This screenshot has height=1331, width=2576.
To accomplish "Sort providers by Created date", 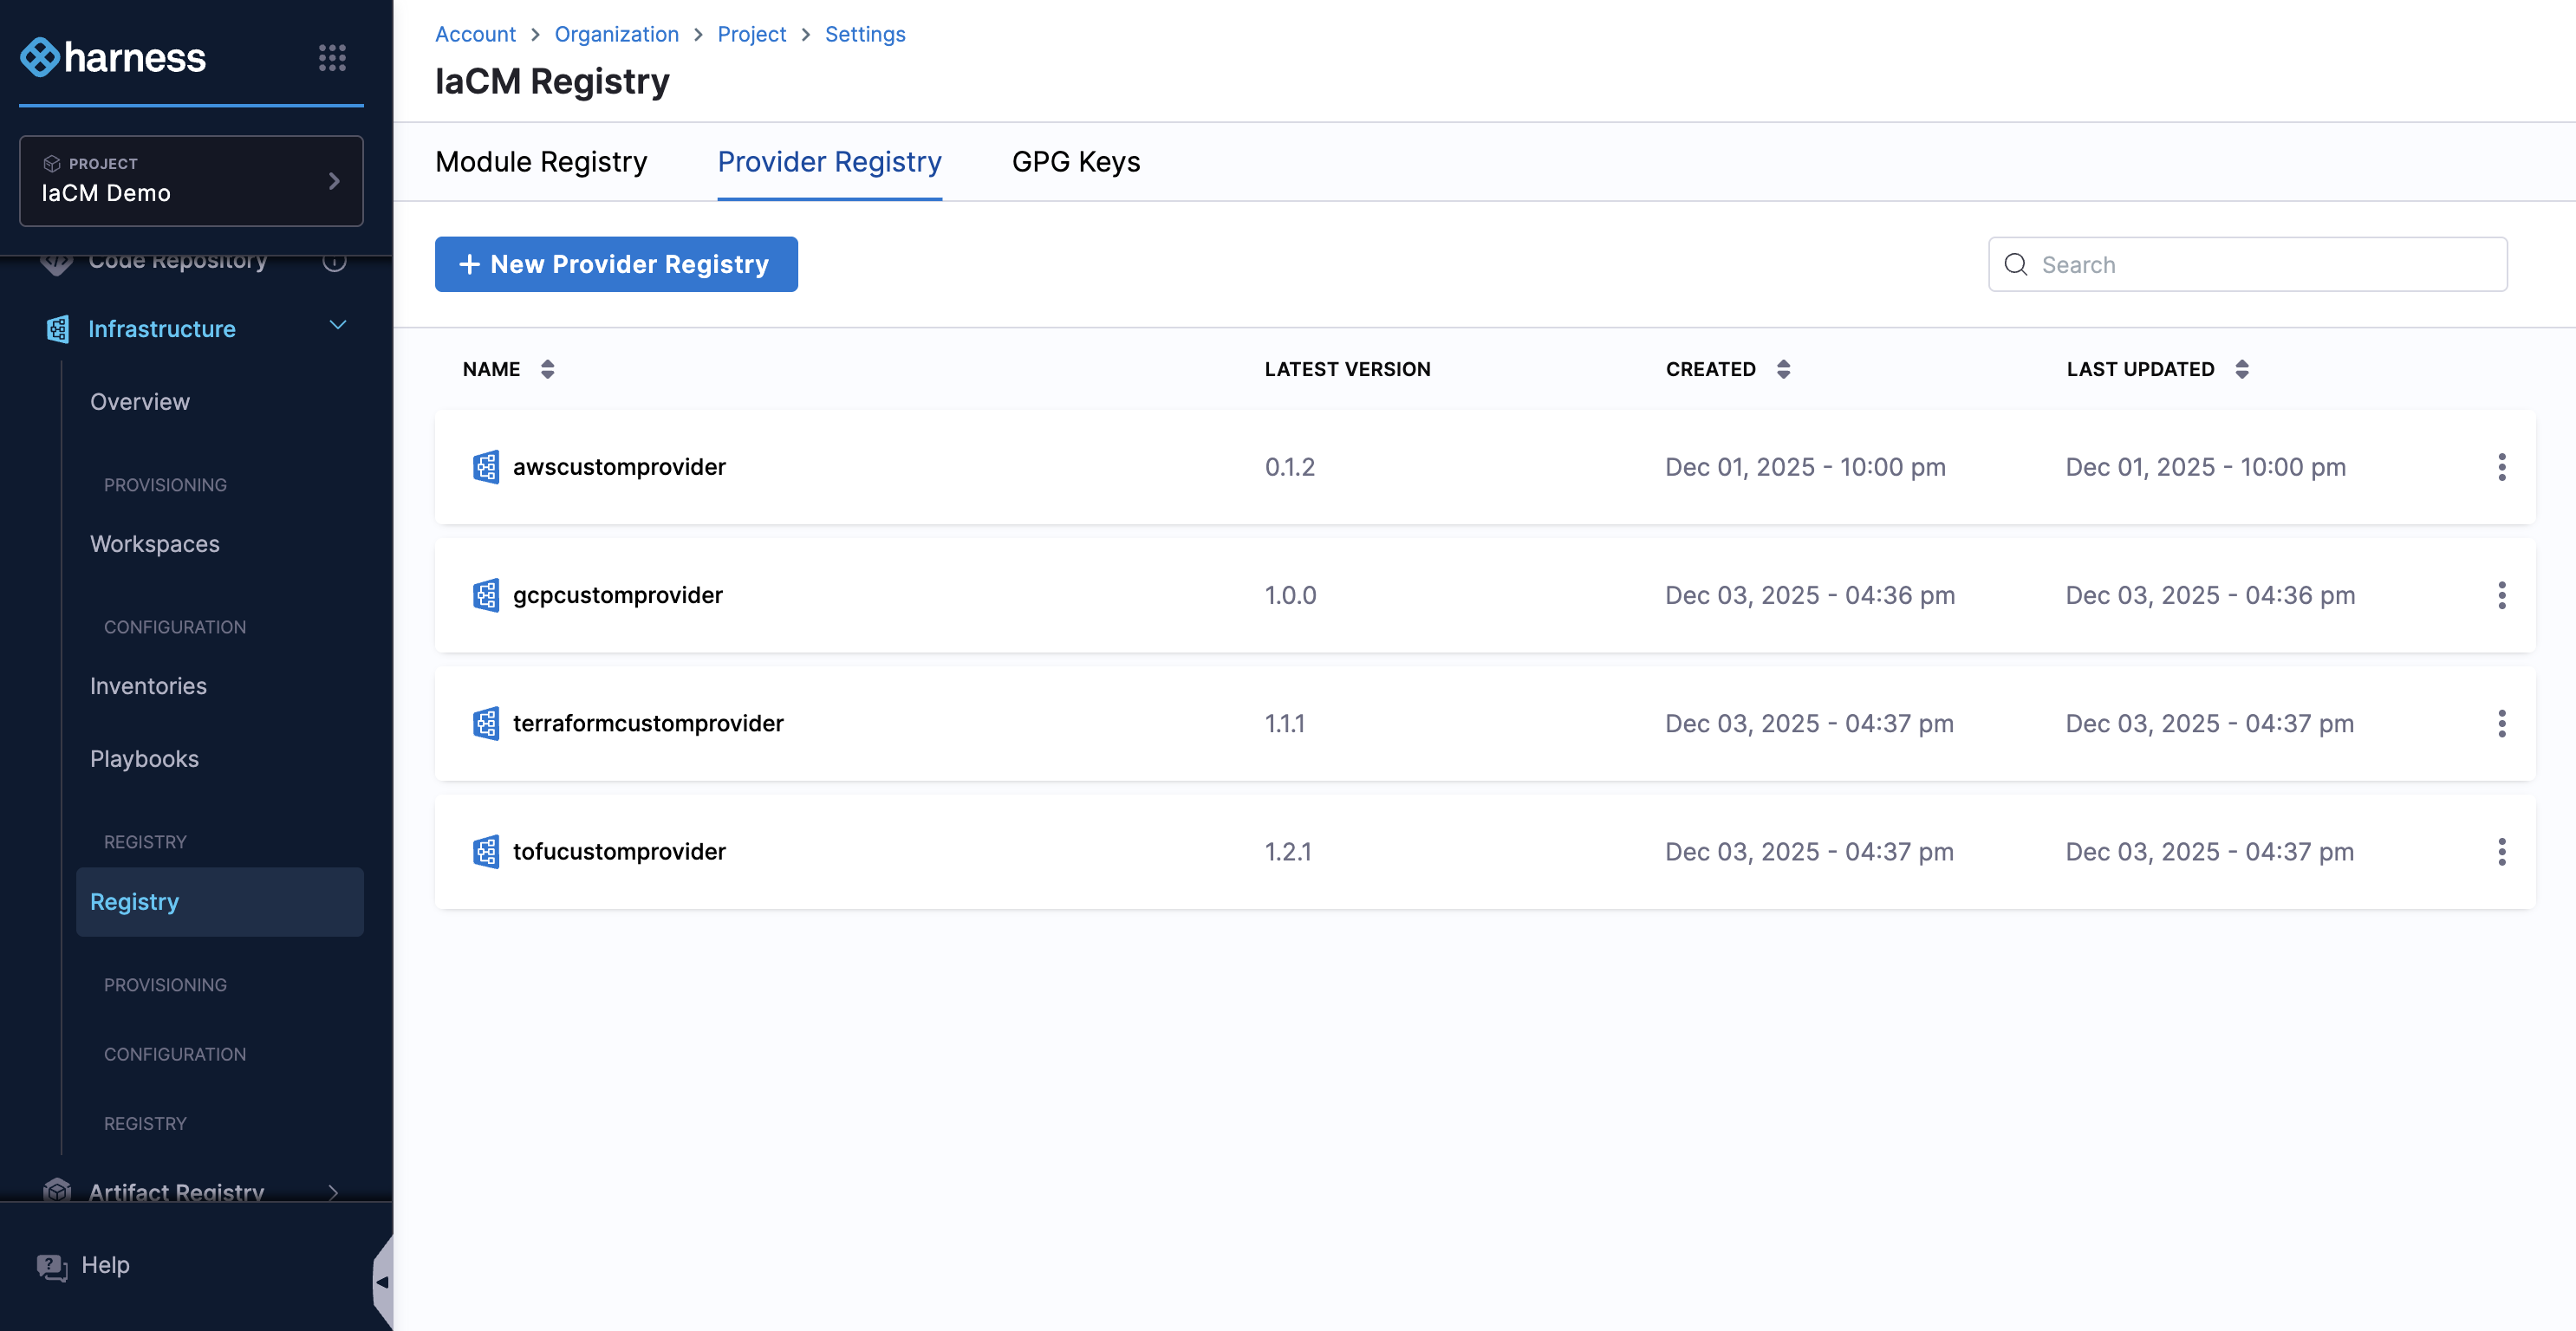I will point(1783,369).
